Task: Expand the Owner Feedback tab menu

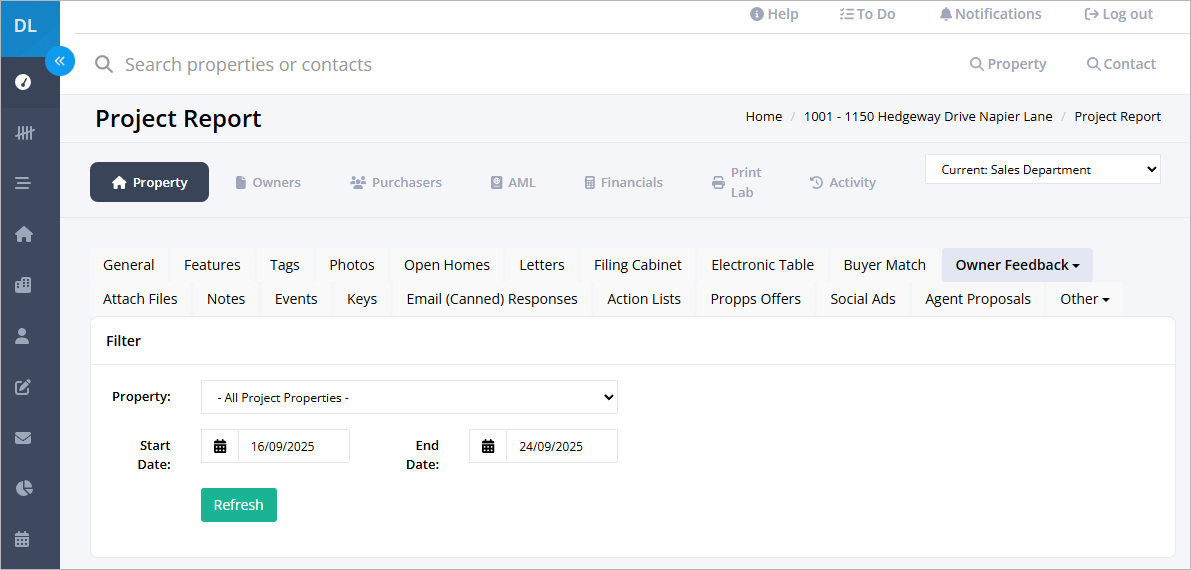Action: click(1017, 265)
